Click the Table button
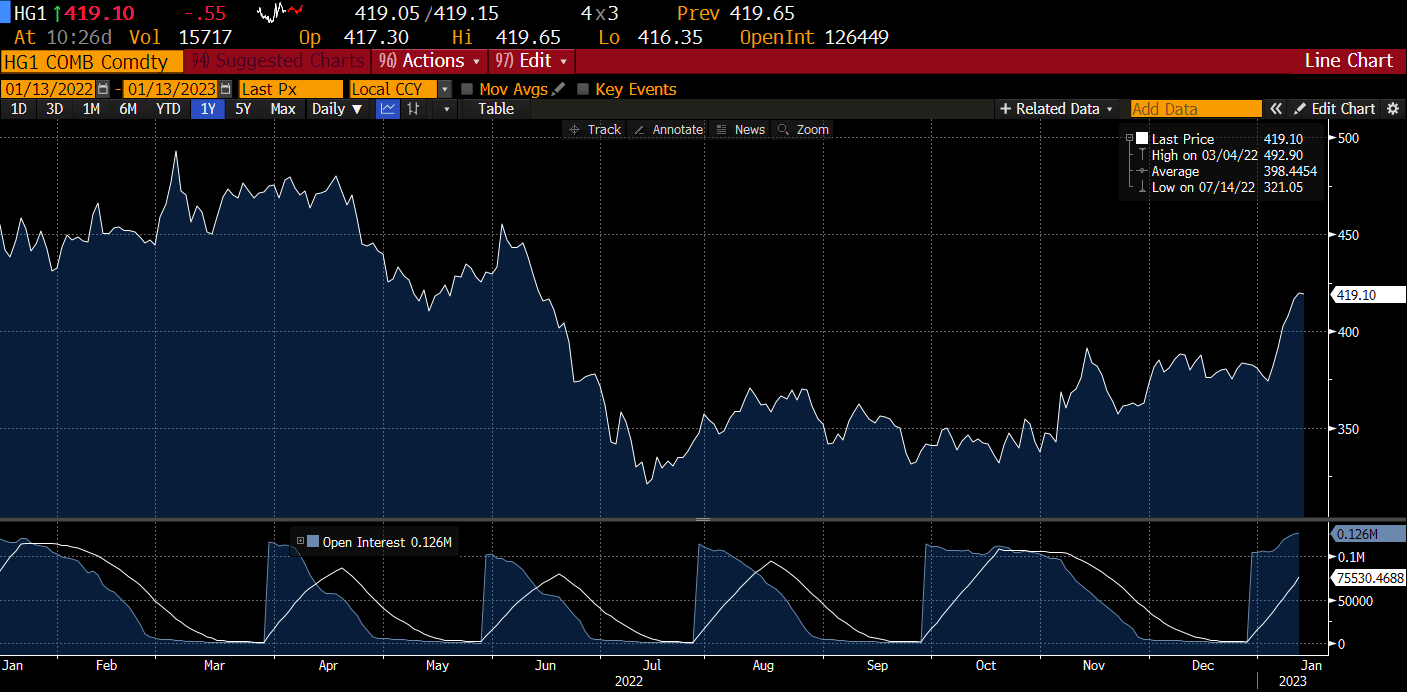Screen dimensions: 1407x692 click(495, 109)
